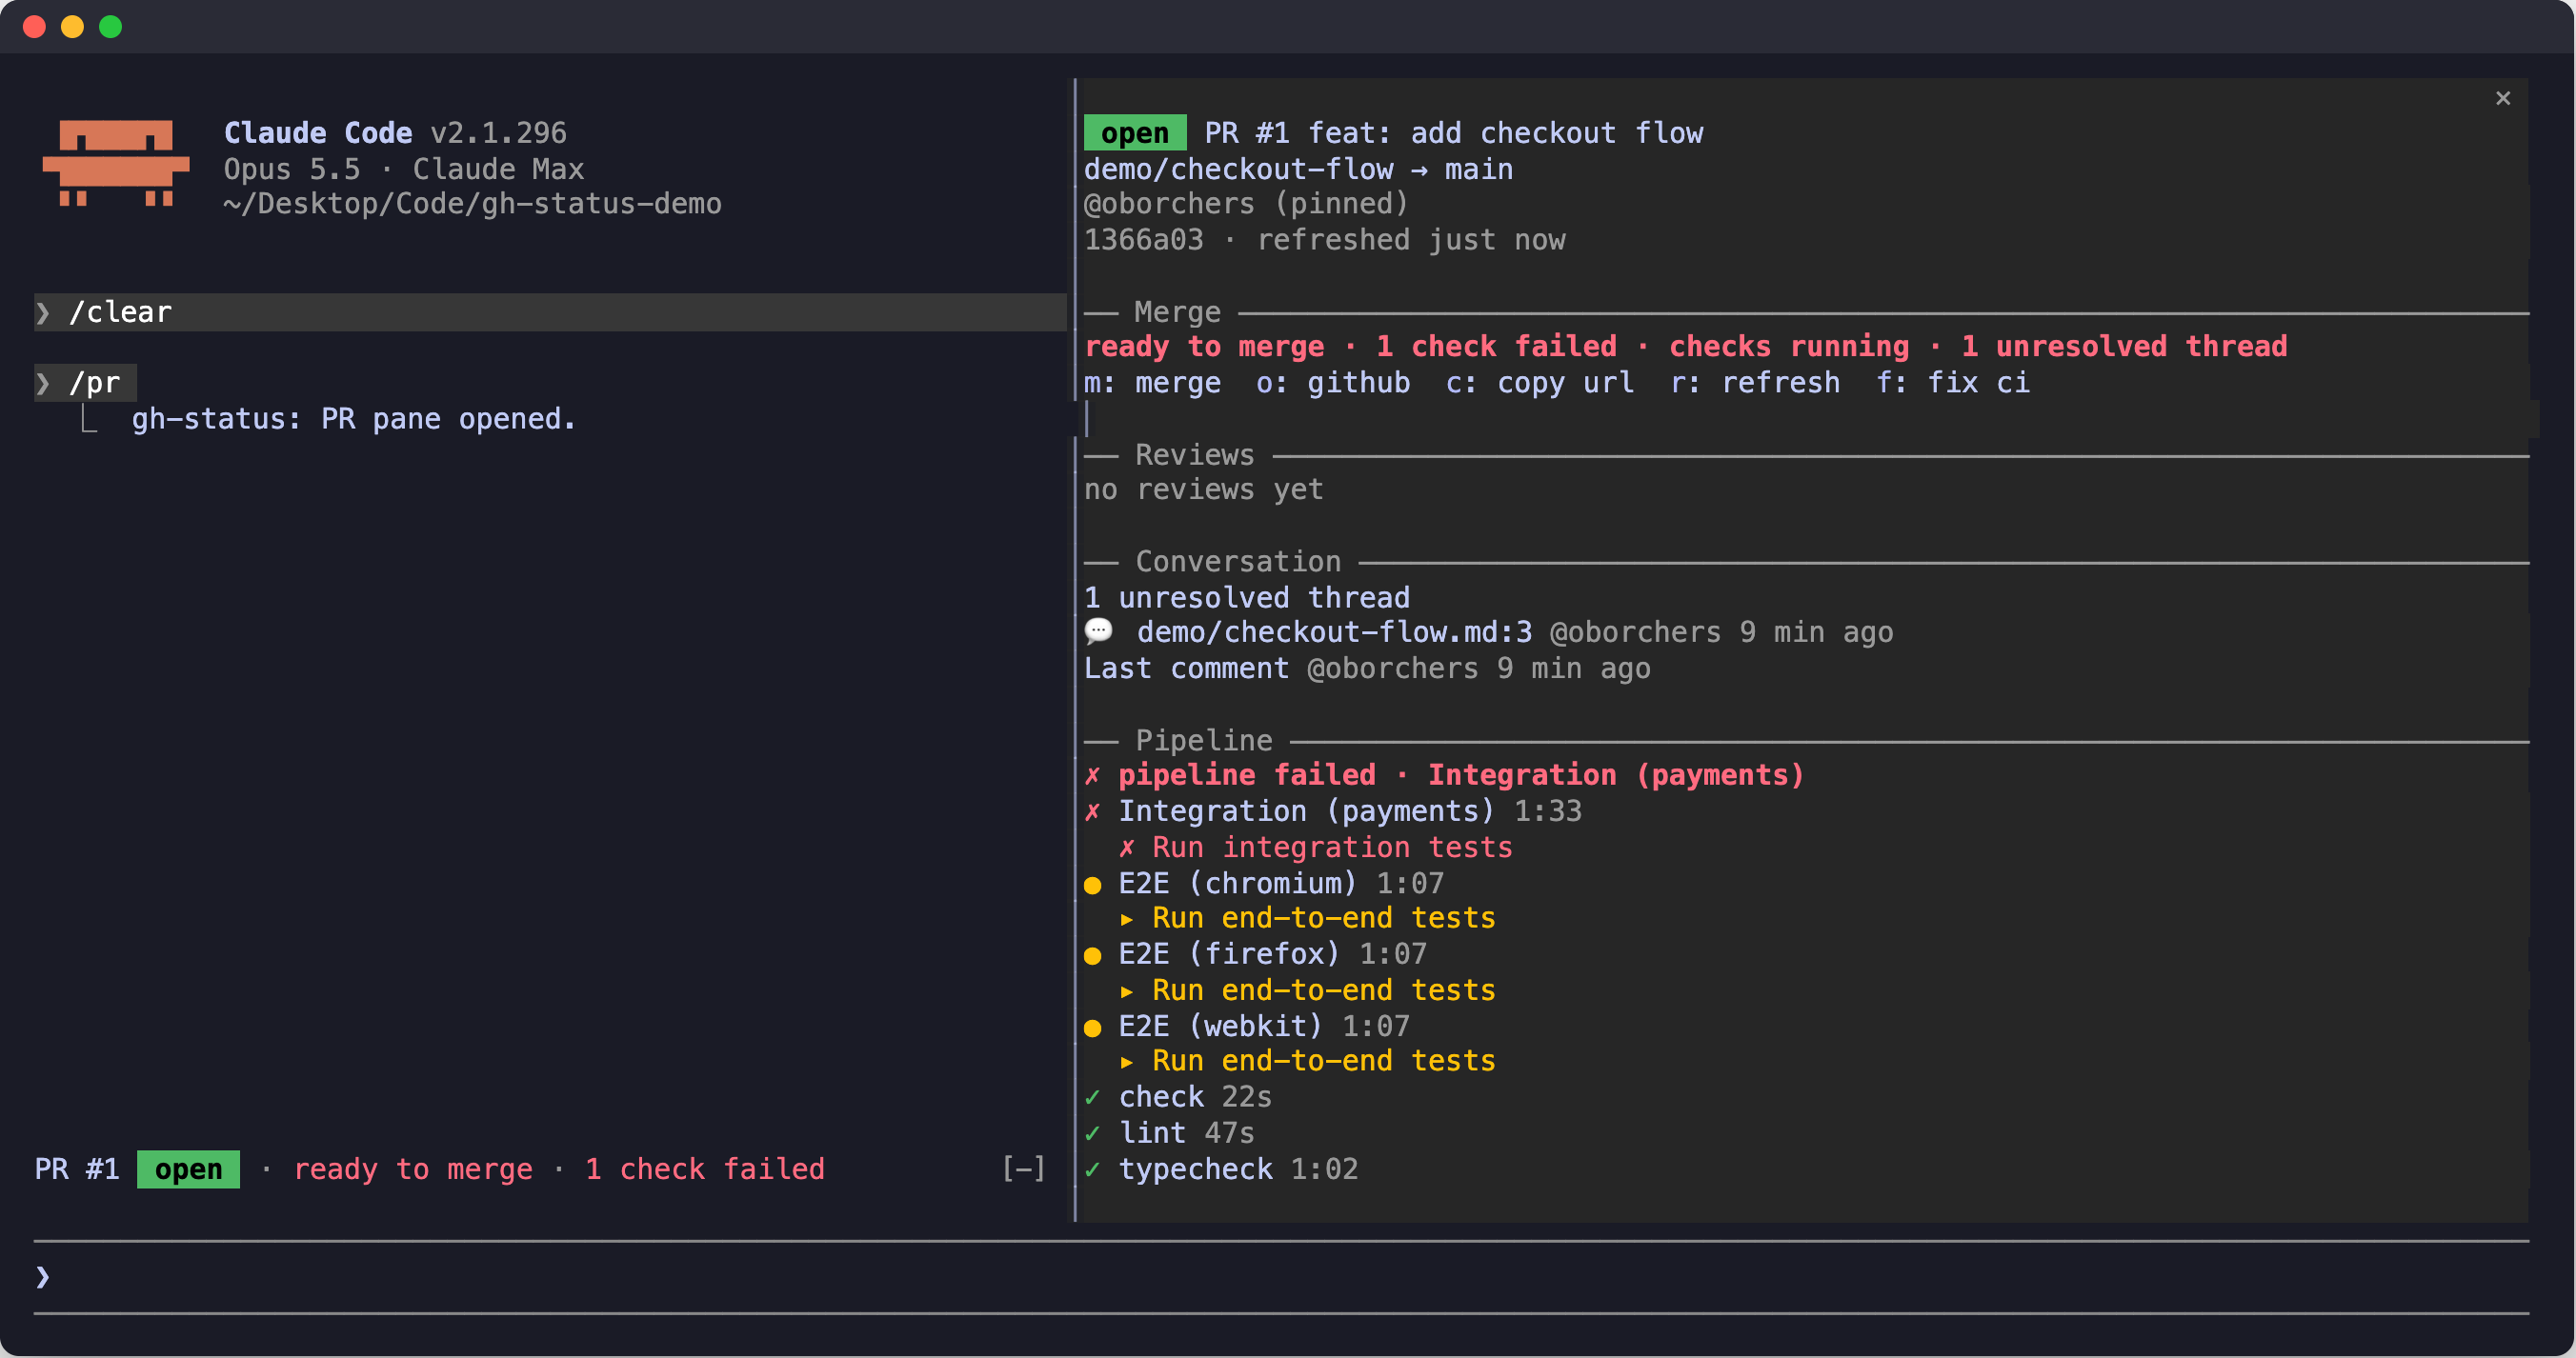This screenshot has width=2576, height=1358.
Task: Click the speech bubble icon beside demo/checkout-flow.md:3
Action: tap(1099, 631)
